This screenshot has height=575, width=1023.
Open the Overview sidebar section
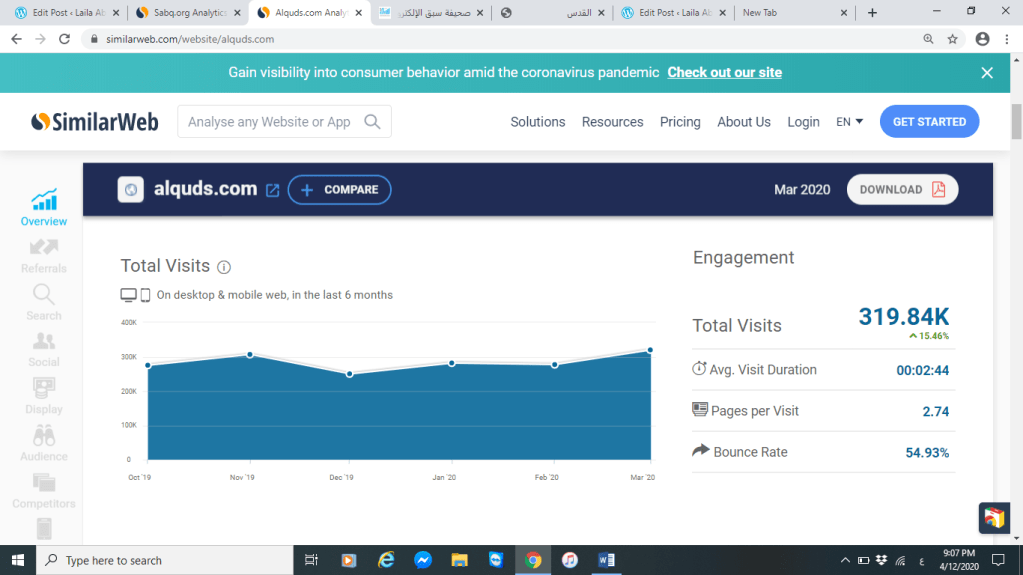[44, 207]
